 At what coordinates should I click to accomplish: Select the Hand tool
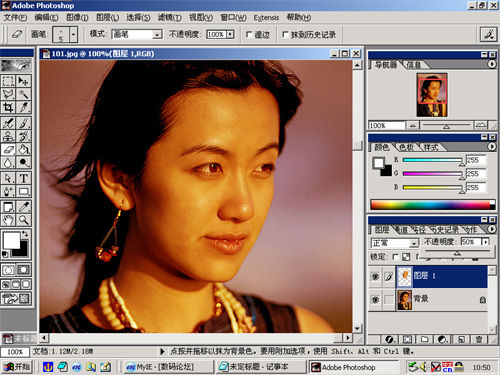[x=8, y=220]
